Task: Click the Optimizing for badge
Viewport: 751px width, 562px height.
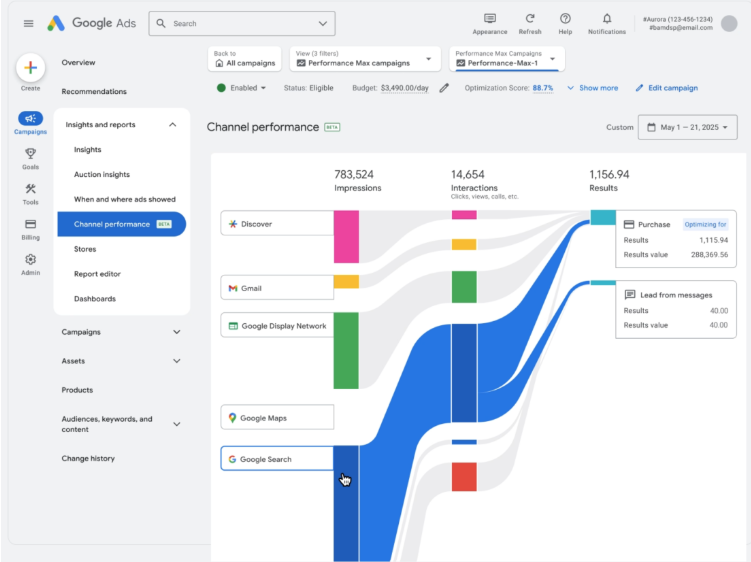Action: coord(705,224)
